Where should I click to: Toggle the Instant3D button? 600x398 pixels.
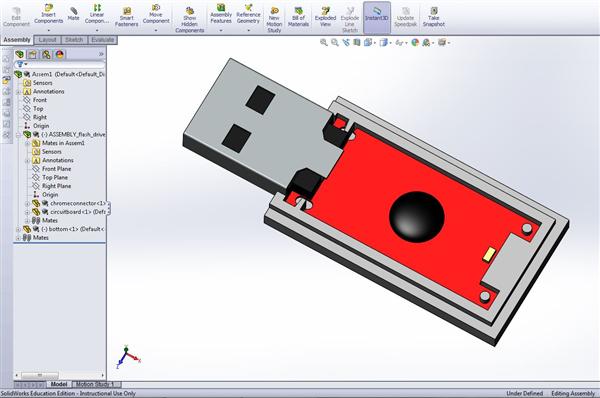coord(377,18)
